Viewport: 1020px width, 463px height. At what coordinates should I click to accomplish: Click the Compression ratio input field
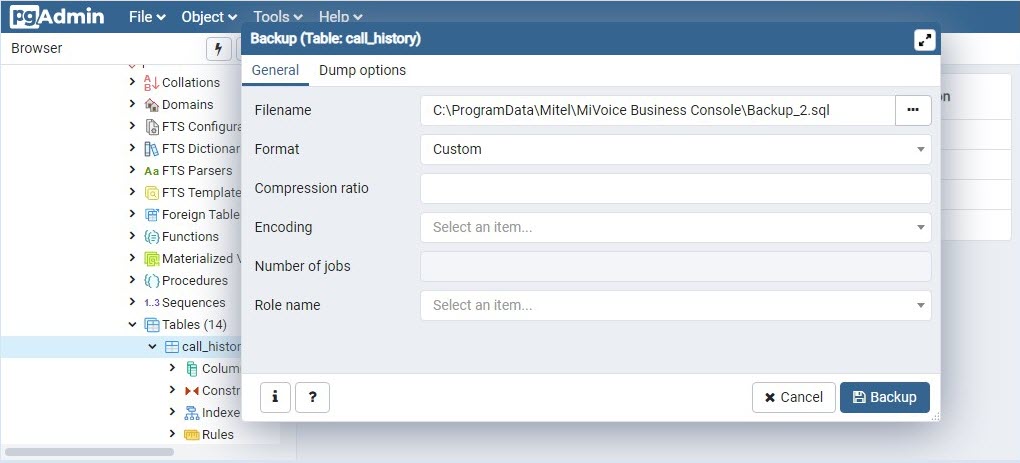(x=675, y=188)
